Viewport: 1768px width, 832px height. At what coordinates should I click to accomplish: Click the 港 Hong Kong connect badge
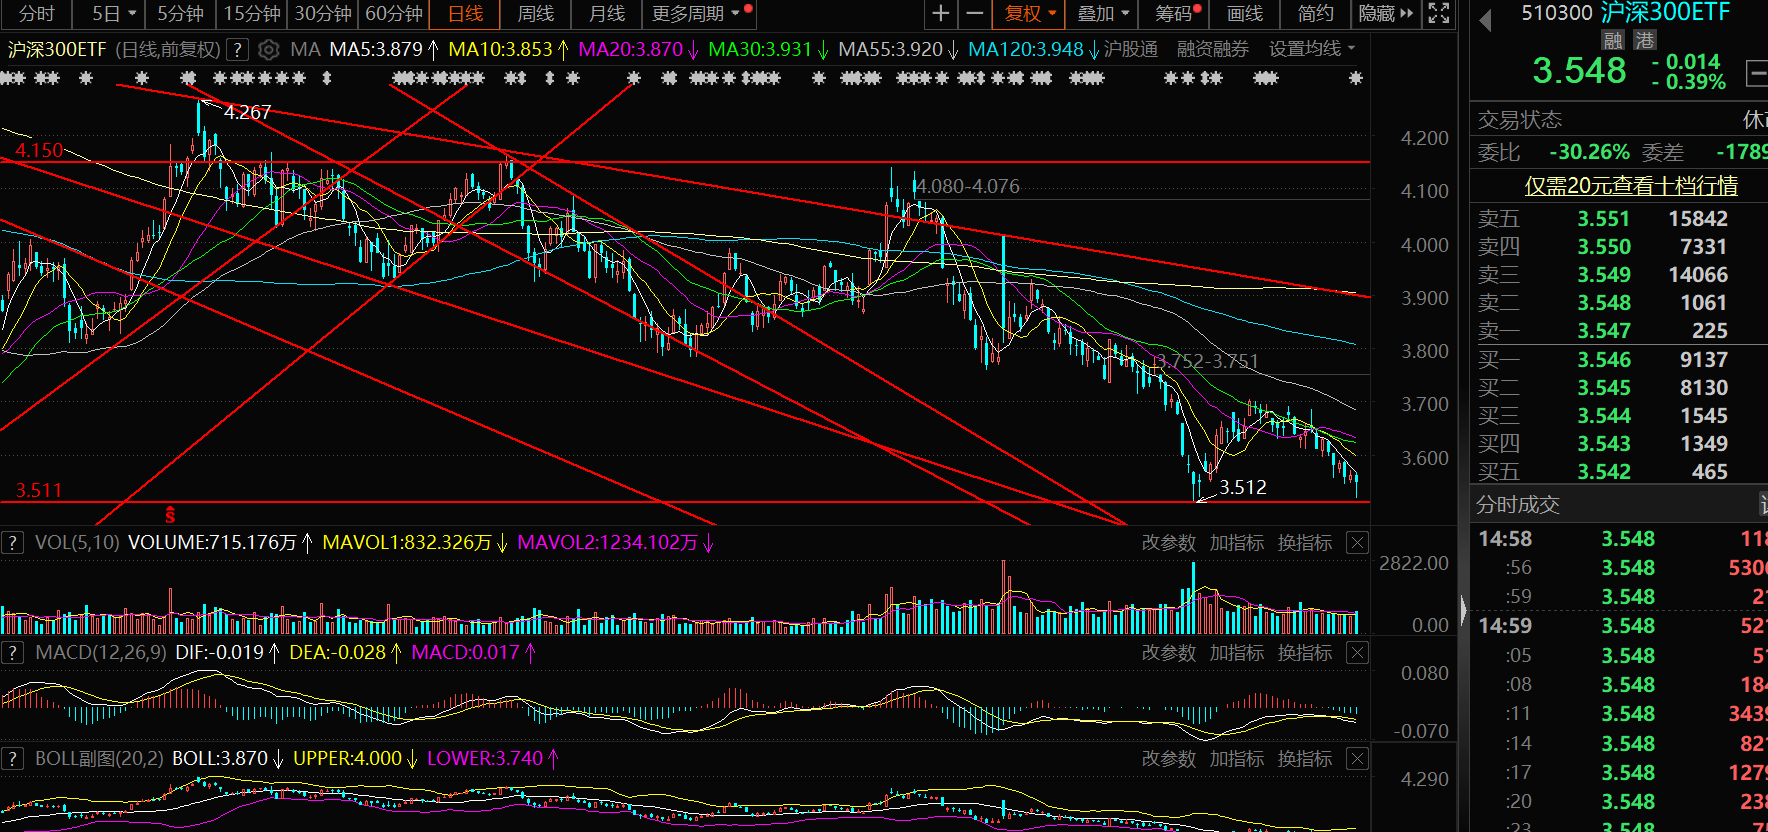click(1645, 40)
